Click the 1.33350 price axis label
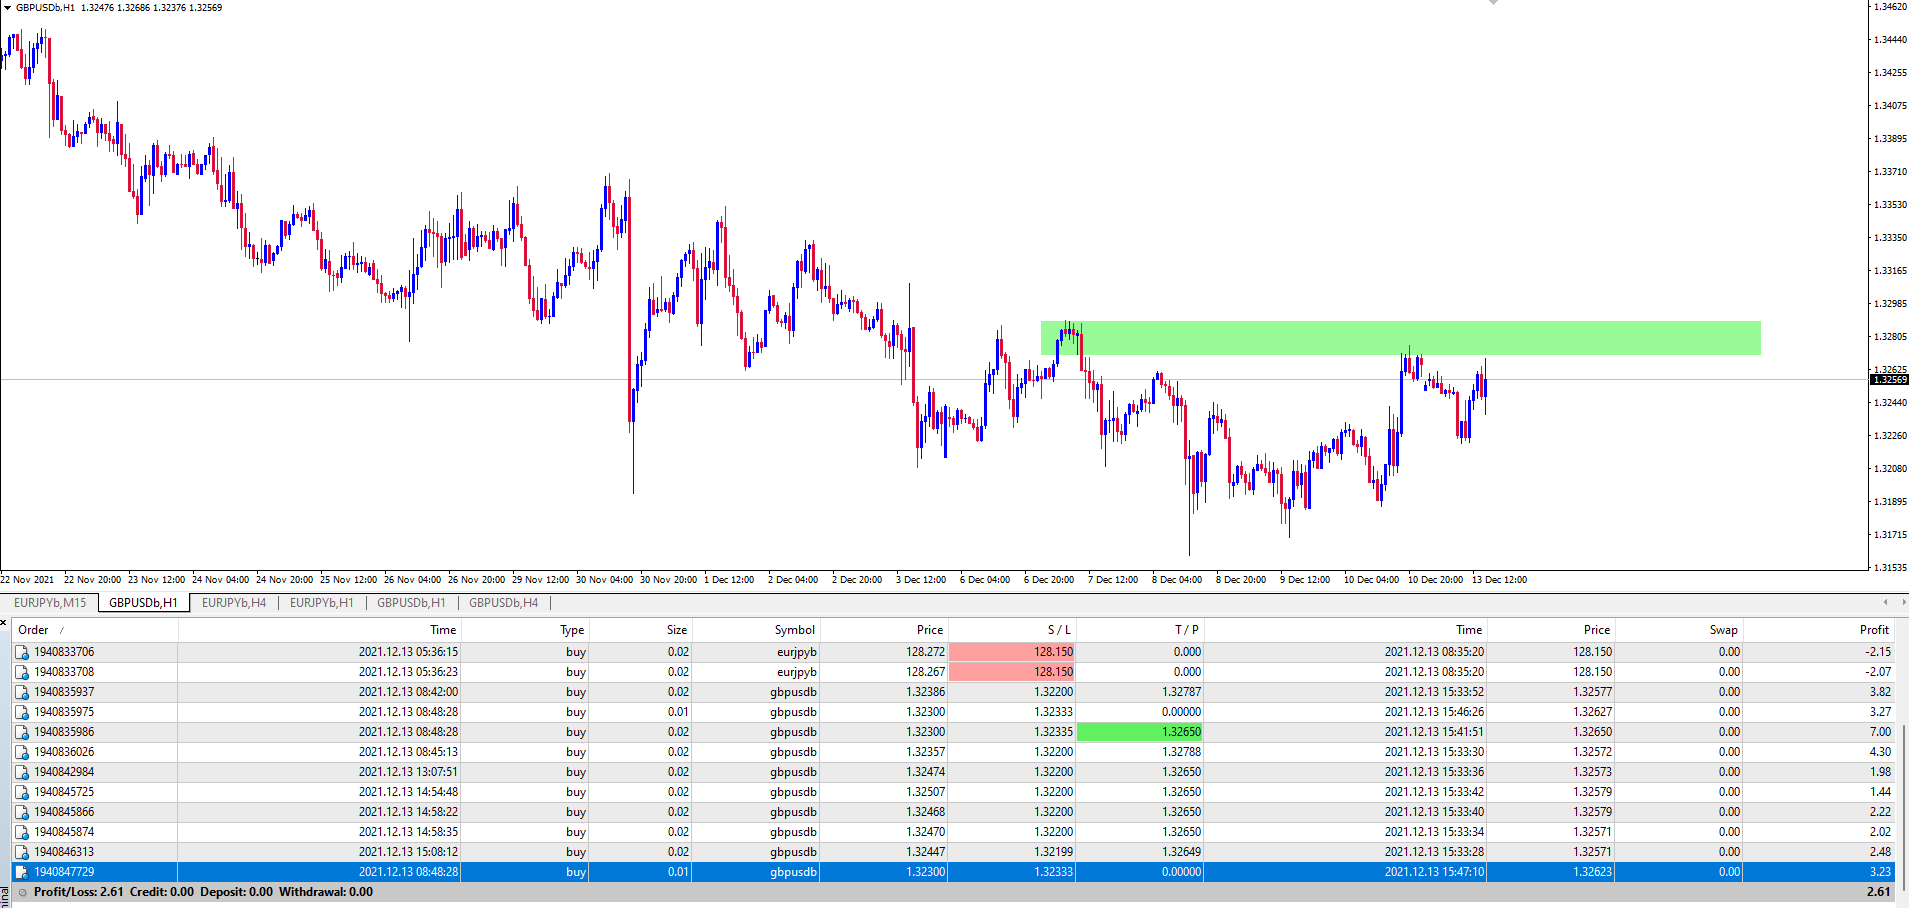The height and width of the screenshot is (908, 1909). click(1890, 238)
